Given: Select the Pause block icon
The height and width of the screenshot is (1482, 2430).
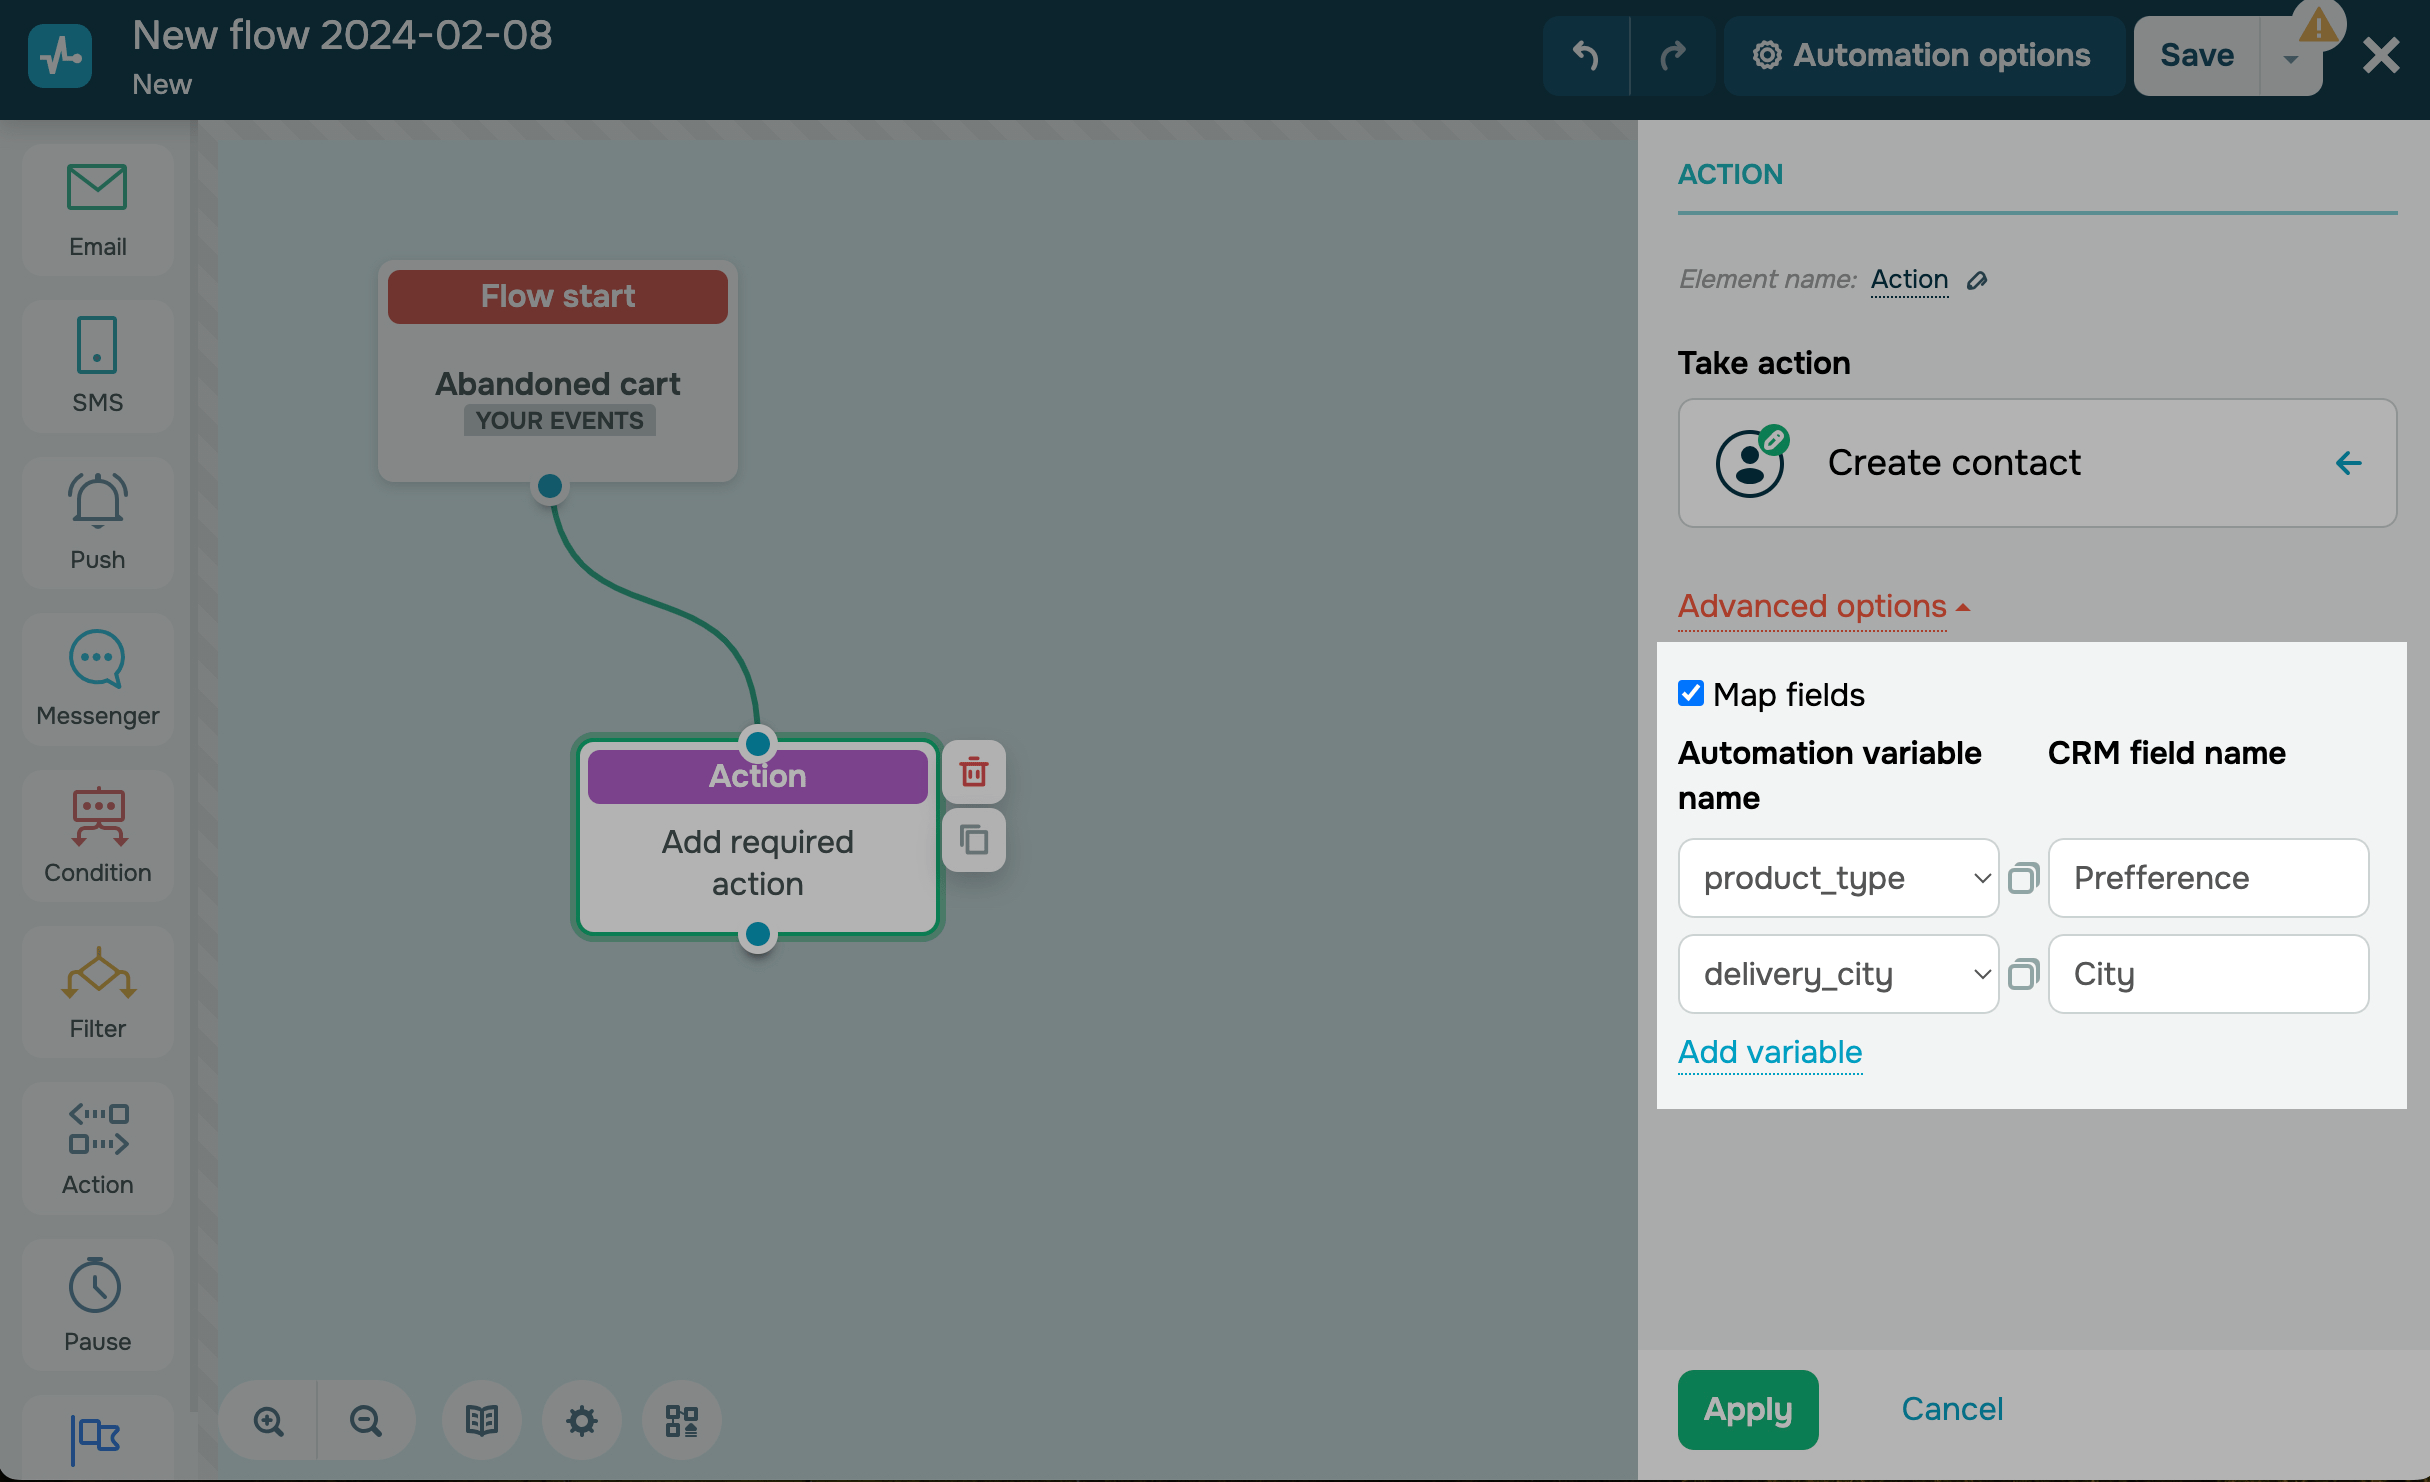Looking at the screenshot, I should (97, 1304).
